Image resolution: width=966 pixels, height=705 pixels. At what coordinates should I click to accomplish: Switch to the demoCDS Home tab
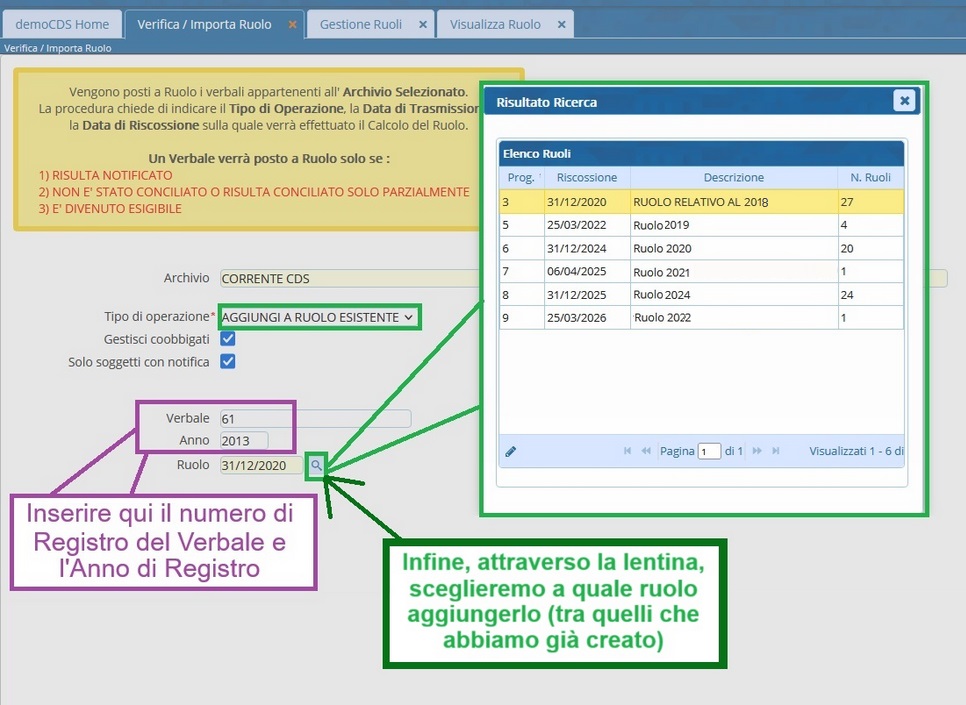[x=62, y=24]
